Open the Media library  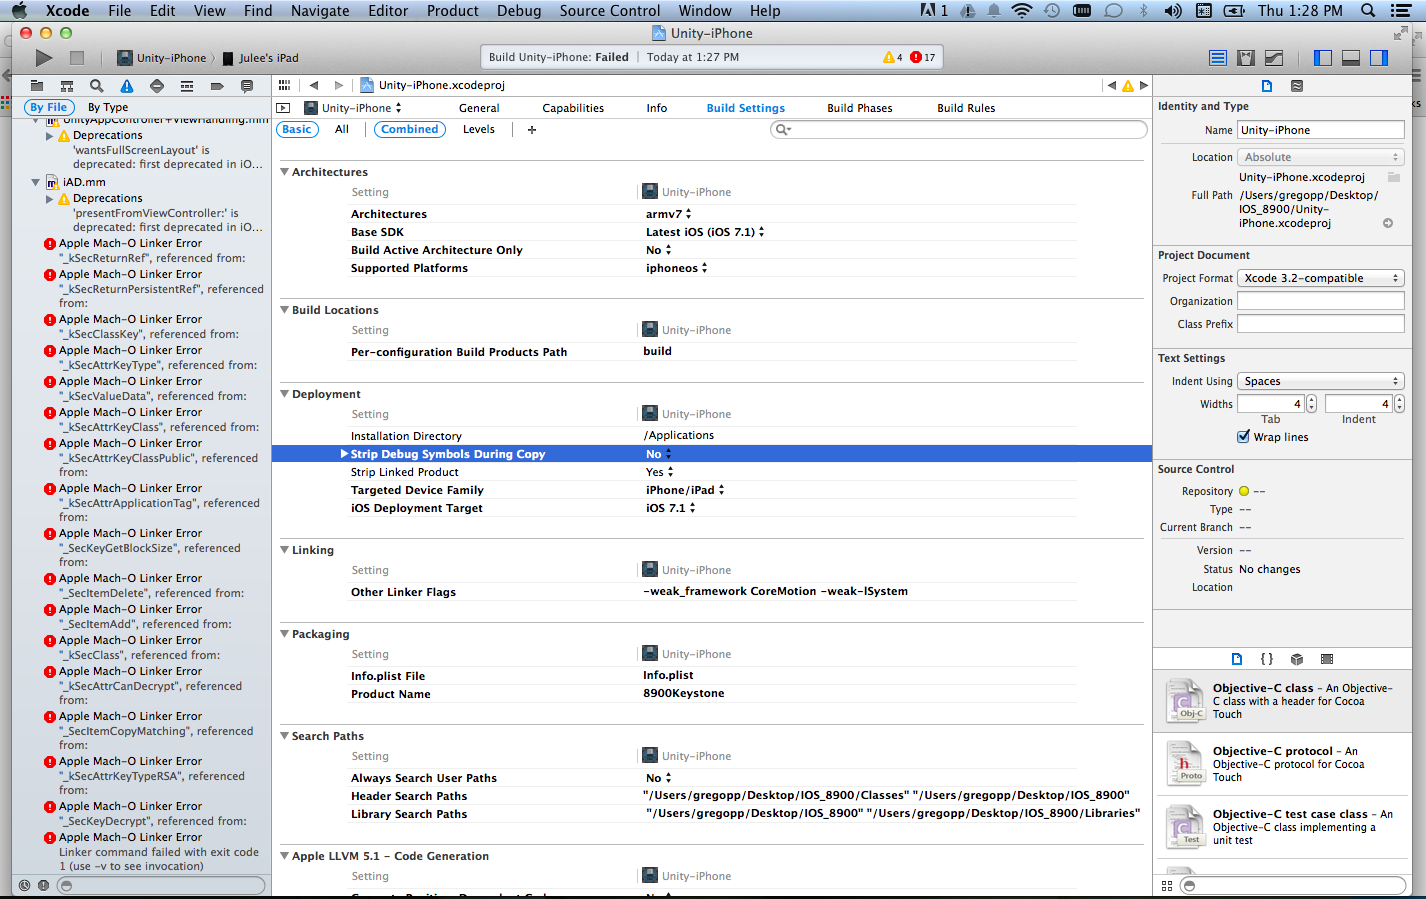1327,659
